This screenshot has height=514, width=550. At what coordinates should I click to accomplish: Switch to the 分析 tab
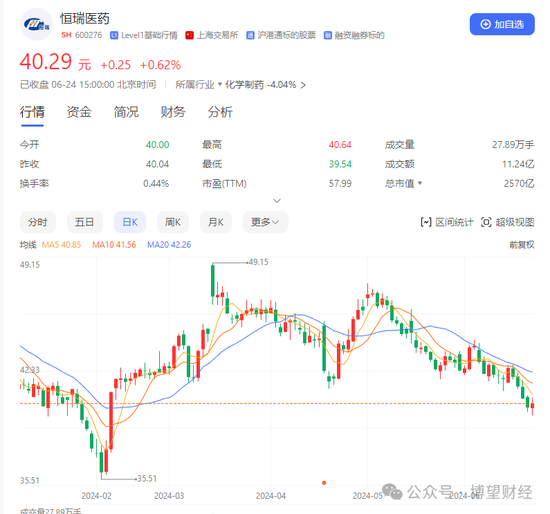click(x=220, y=112)
